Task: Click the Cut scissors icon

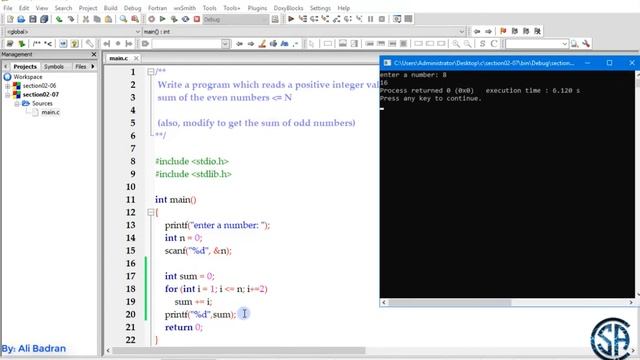Action: click(x=86, y=19)
